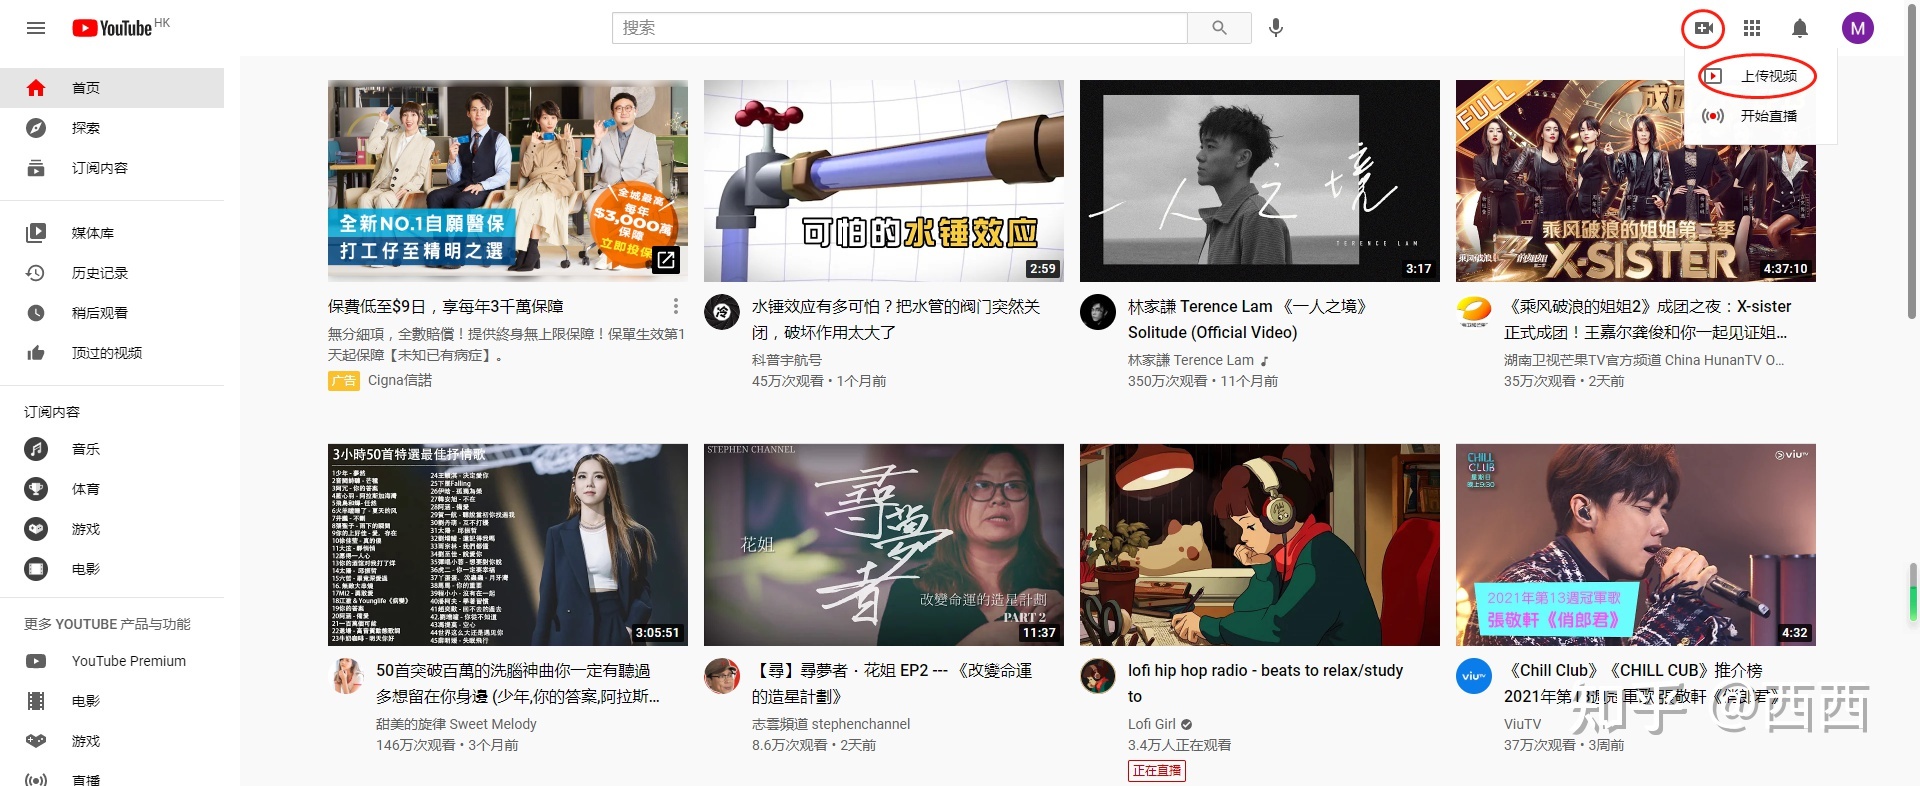Play the Chill Club 張敬軒 thumbnail

click(x=1636, y=545)
